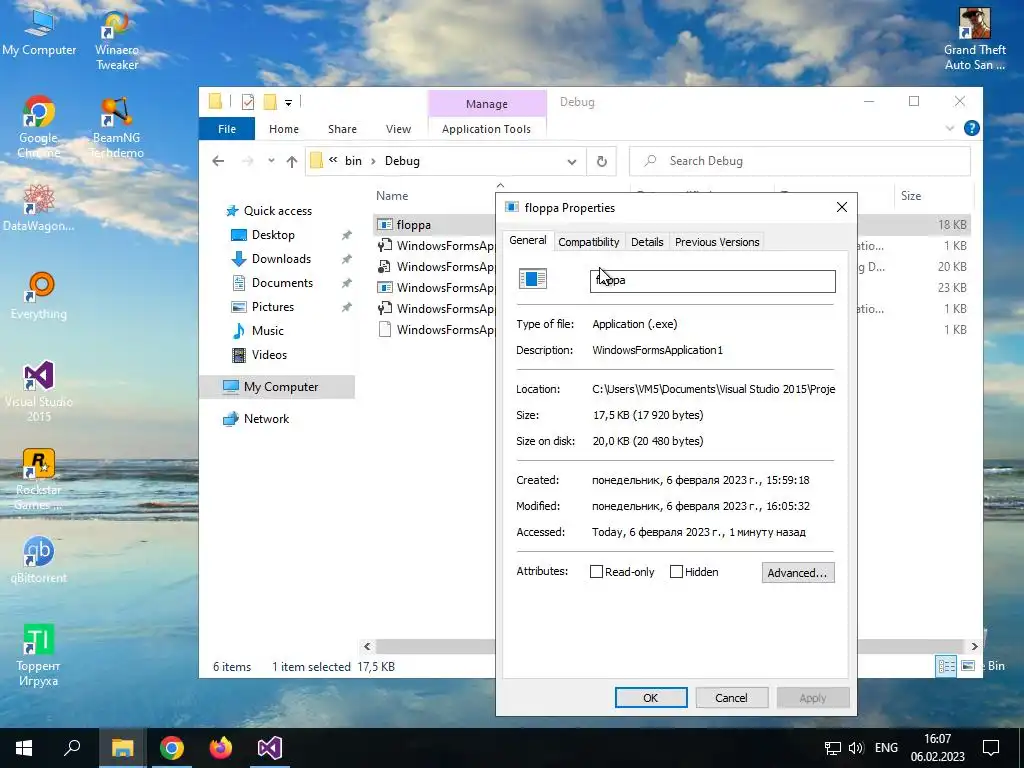Close the floppa Properties dialog
Screen dimensions: 1024x768
842,208
